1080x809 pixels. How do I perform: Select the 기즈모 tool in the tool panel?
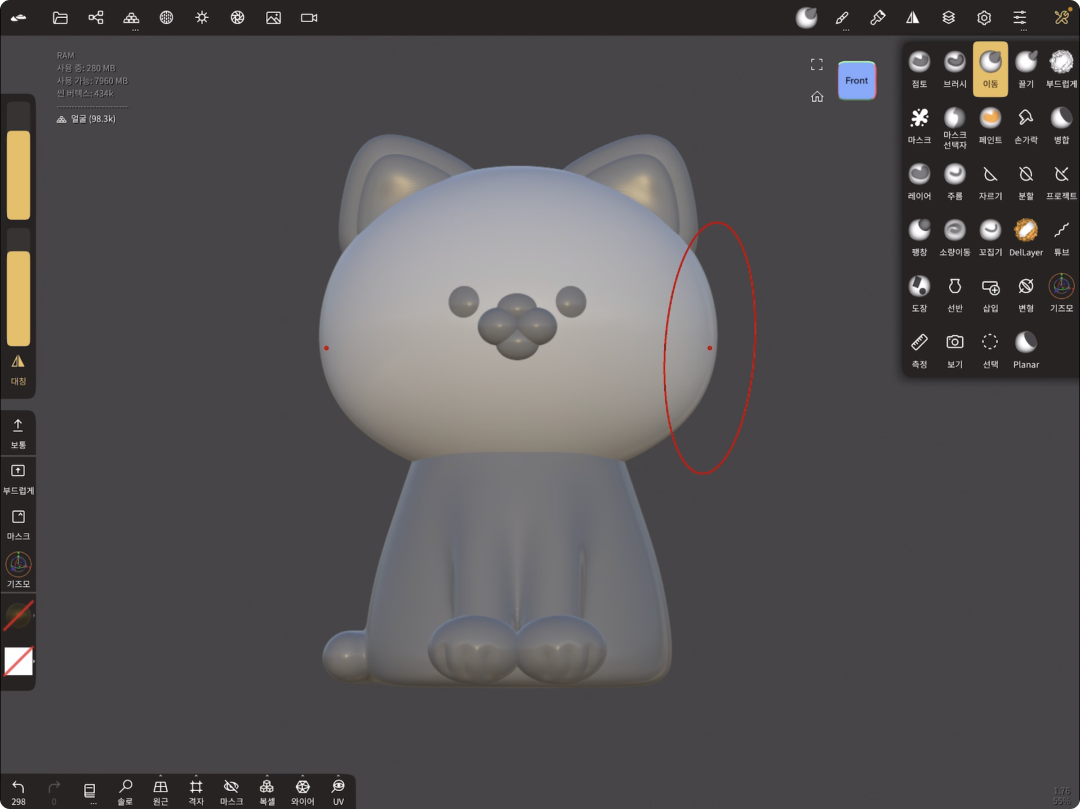pos(1061,294)
